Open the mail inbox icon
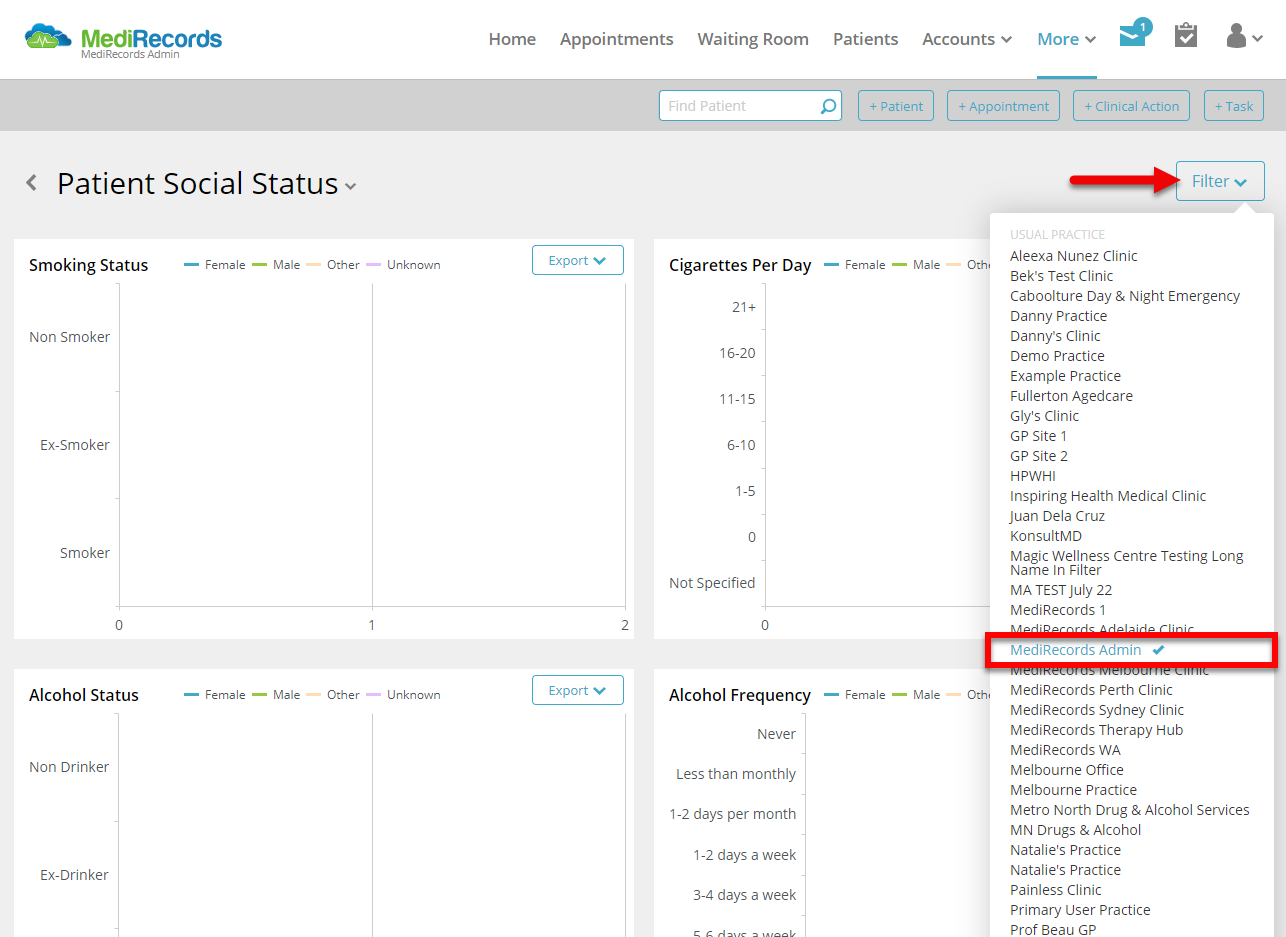The height and width of the screenshot is (937, 1286). point(1134,34)
